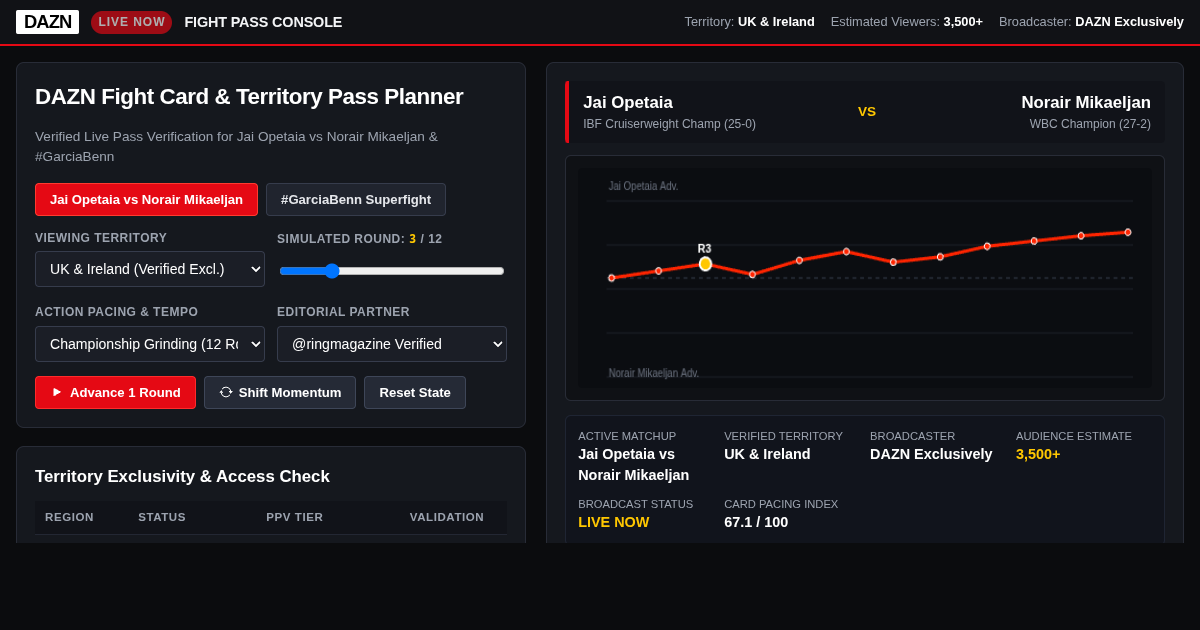
Task: Click the IBF Cruiserweight Champ (25-0) text
Action: [x=670, y=124]
